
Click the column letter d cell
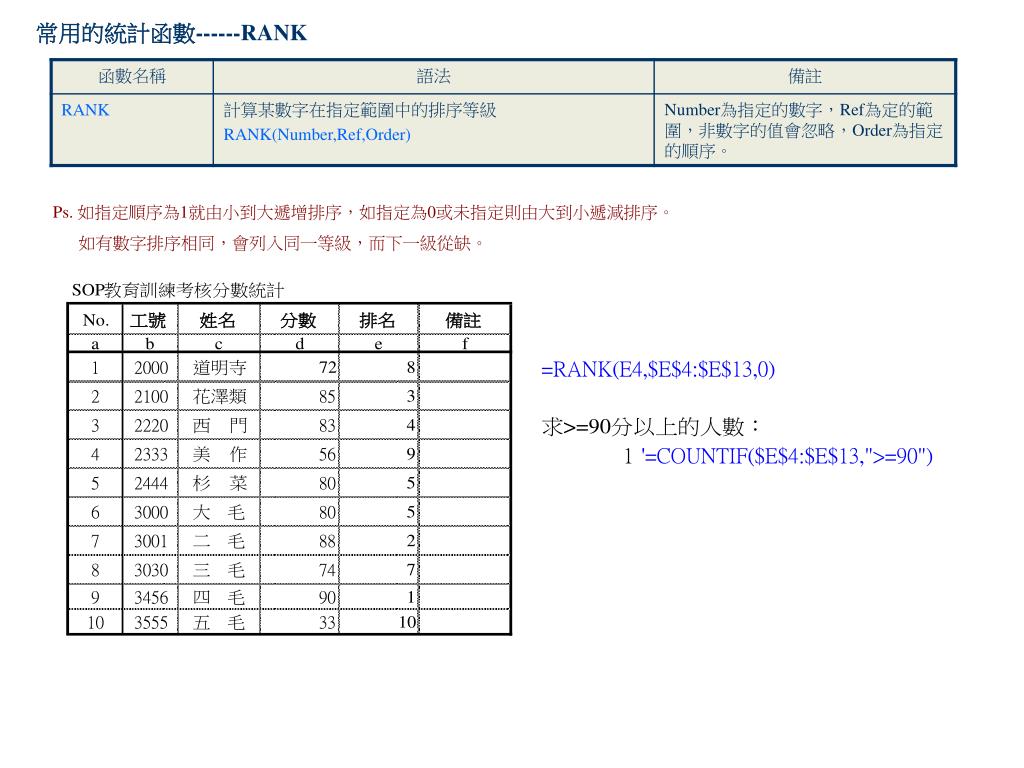[299, 344]
